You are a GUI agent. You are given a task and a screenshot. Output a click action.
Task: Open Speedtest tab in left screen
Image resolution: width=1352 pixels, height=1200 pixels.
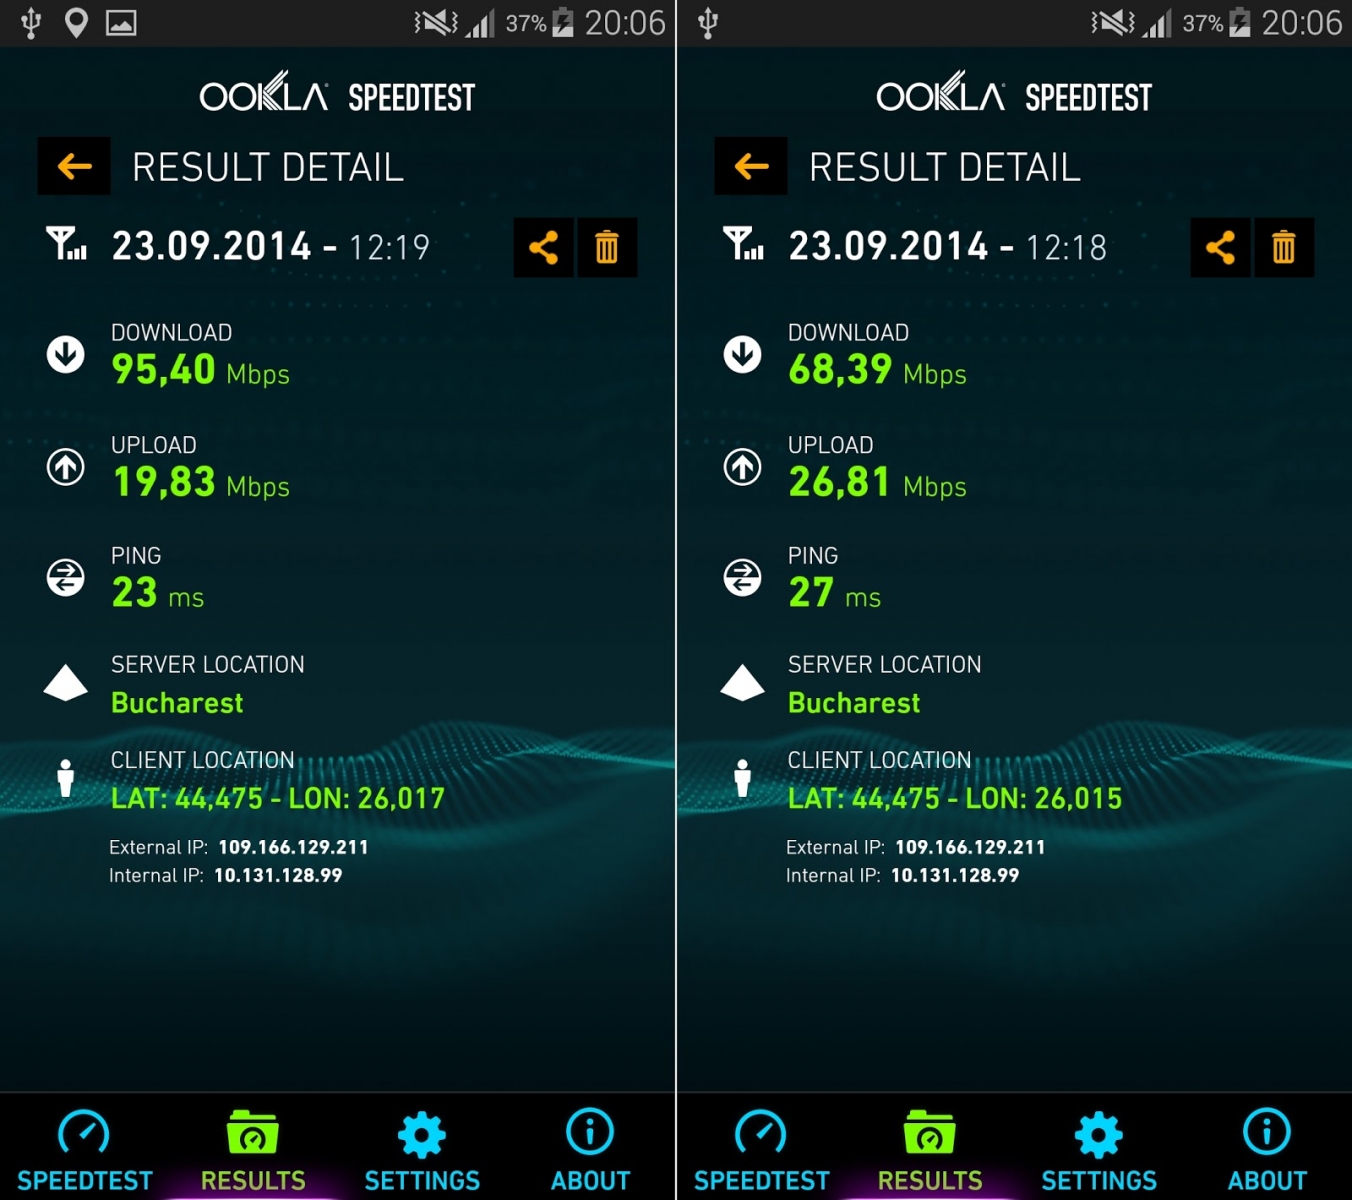click(84, 1150)
